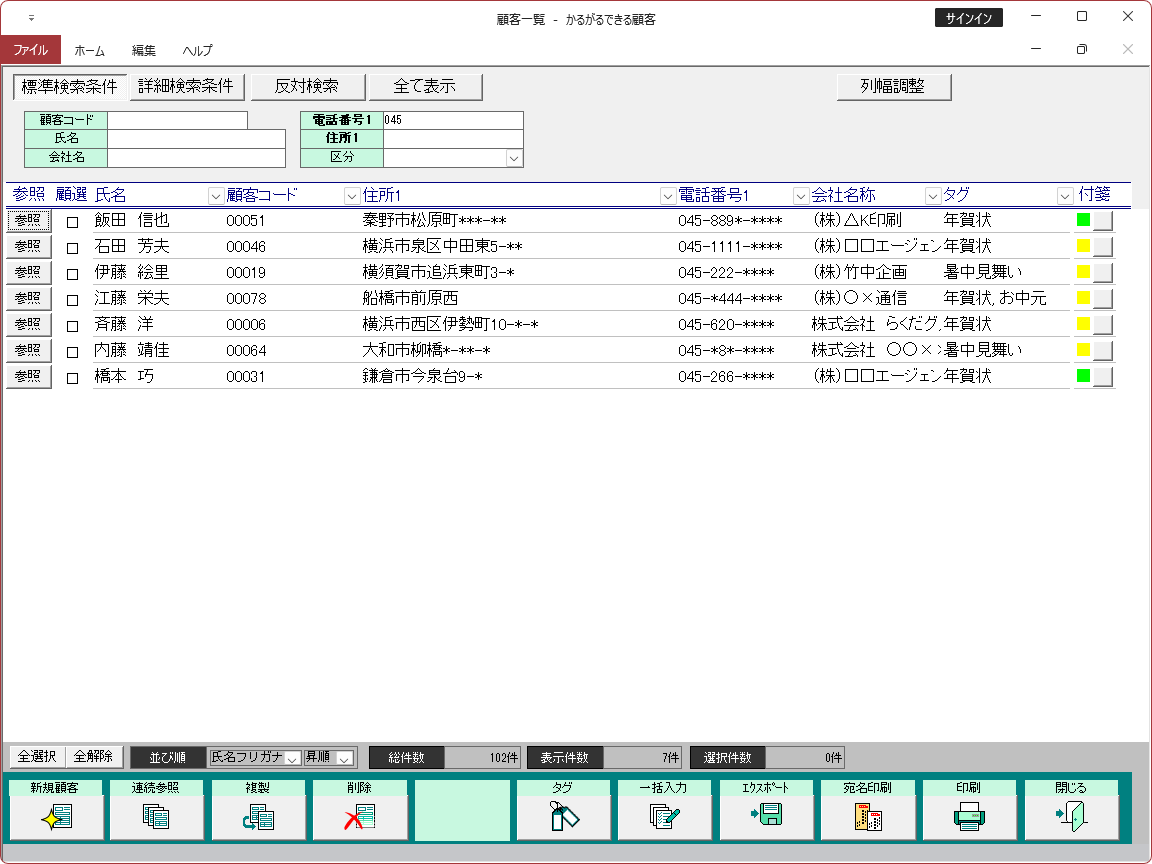
Task: Click the エクスポート export icon
Action: tap(768, 817)
